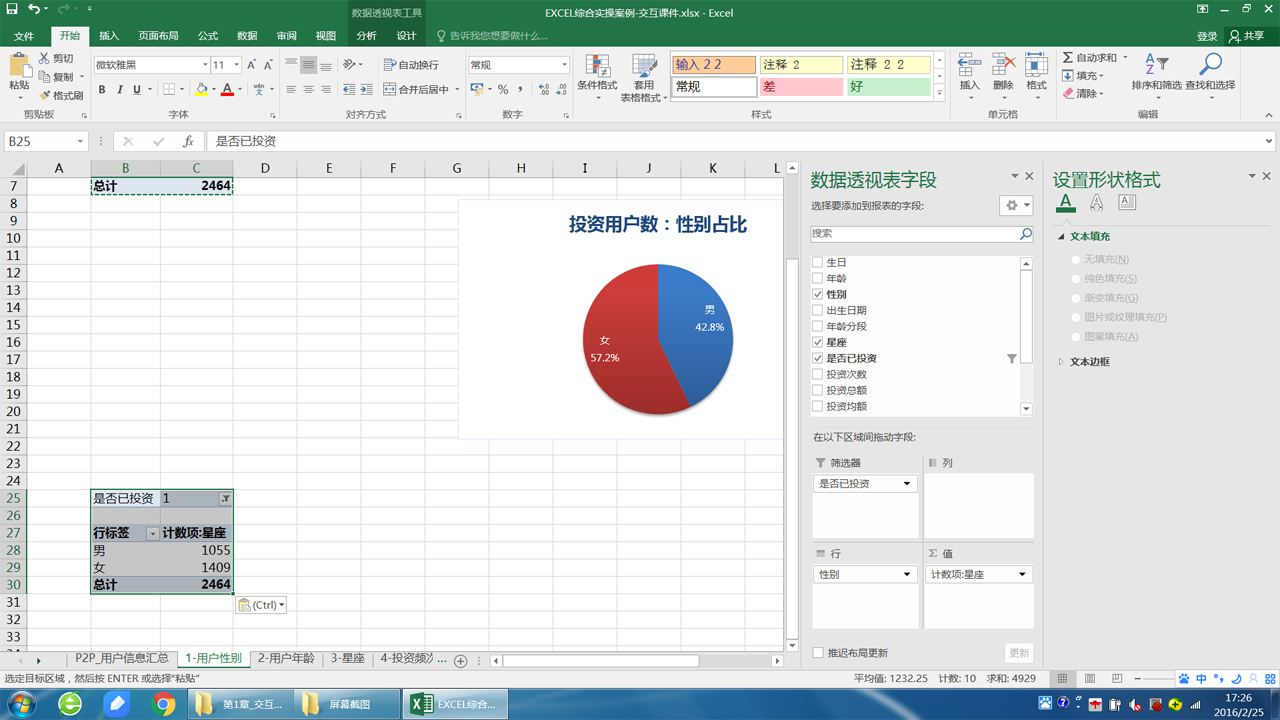
Task: Switch to sheet 2-用户年龄
Action: pos(286,659)
